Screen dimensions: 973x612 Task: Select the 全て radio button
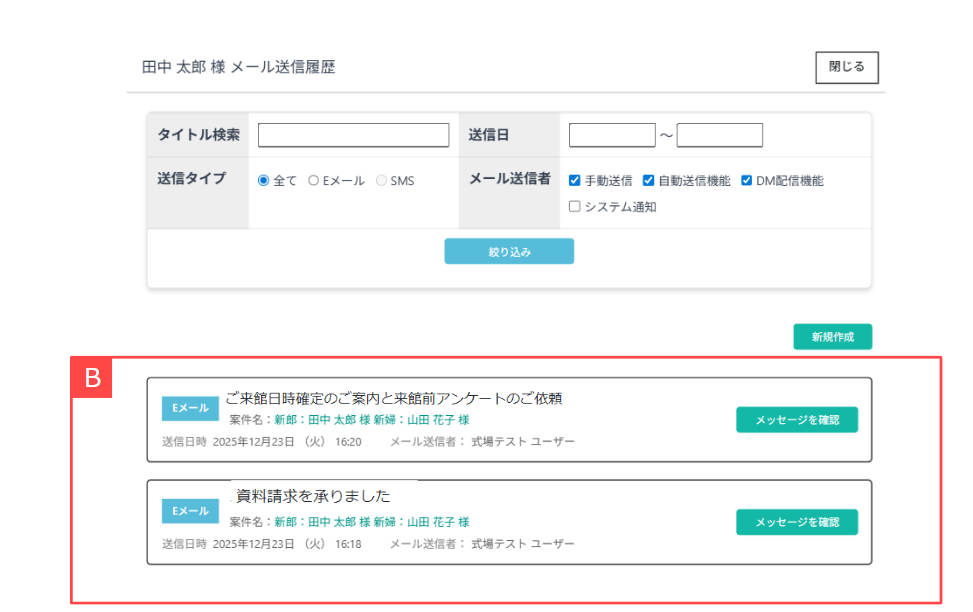264,181
